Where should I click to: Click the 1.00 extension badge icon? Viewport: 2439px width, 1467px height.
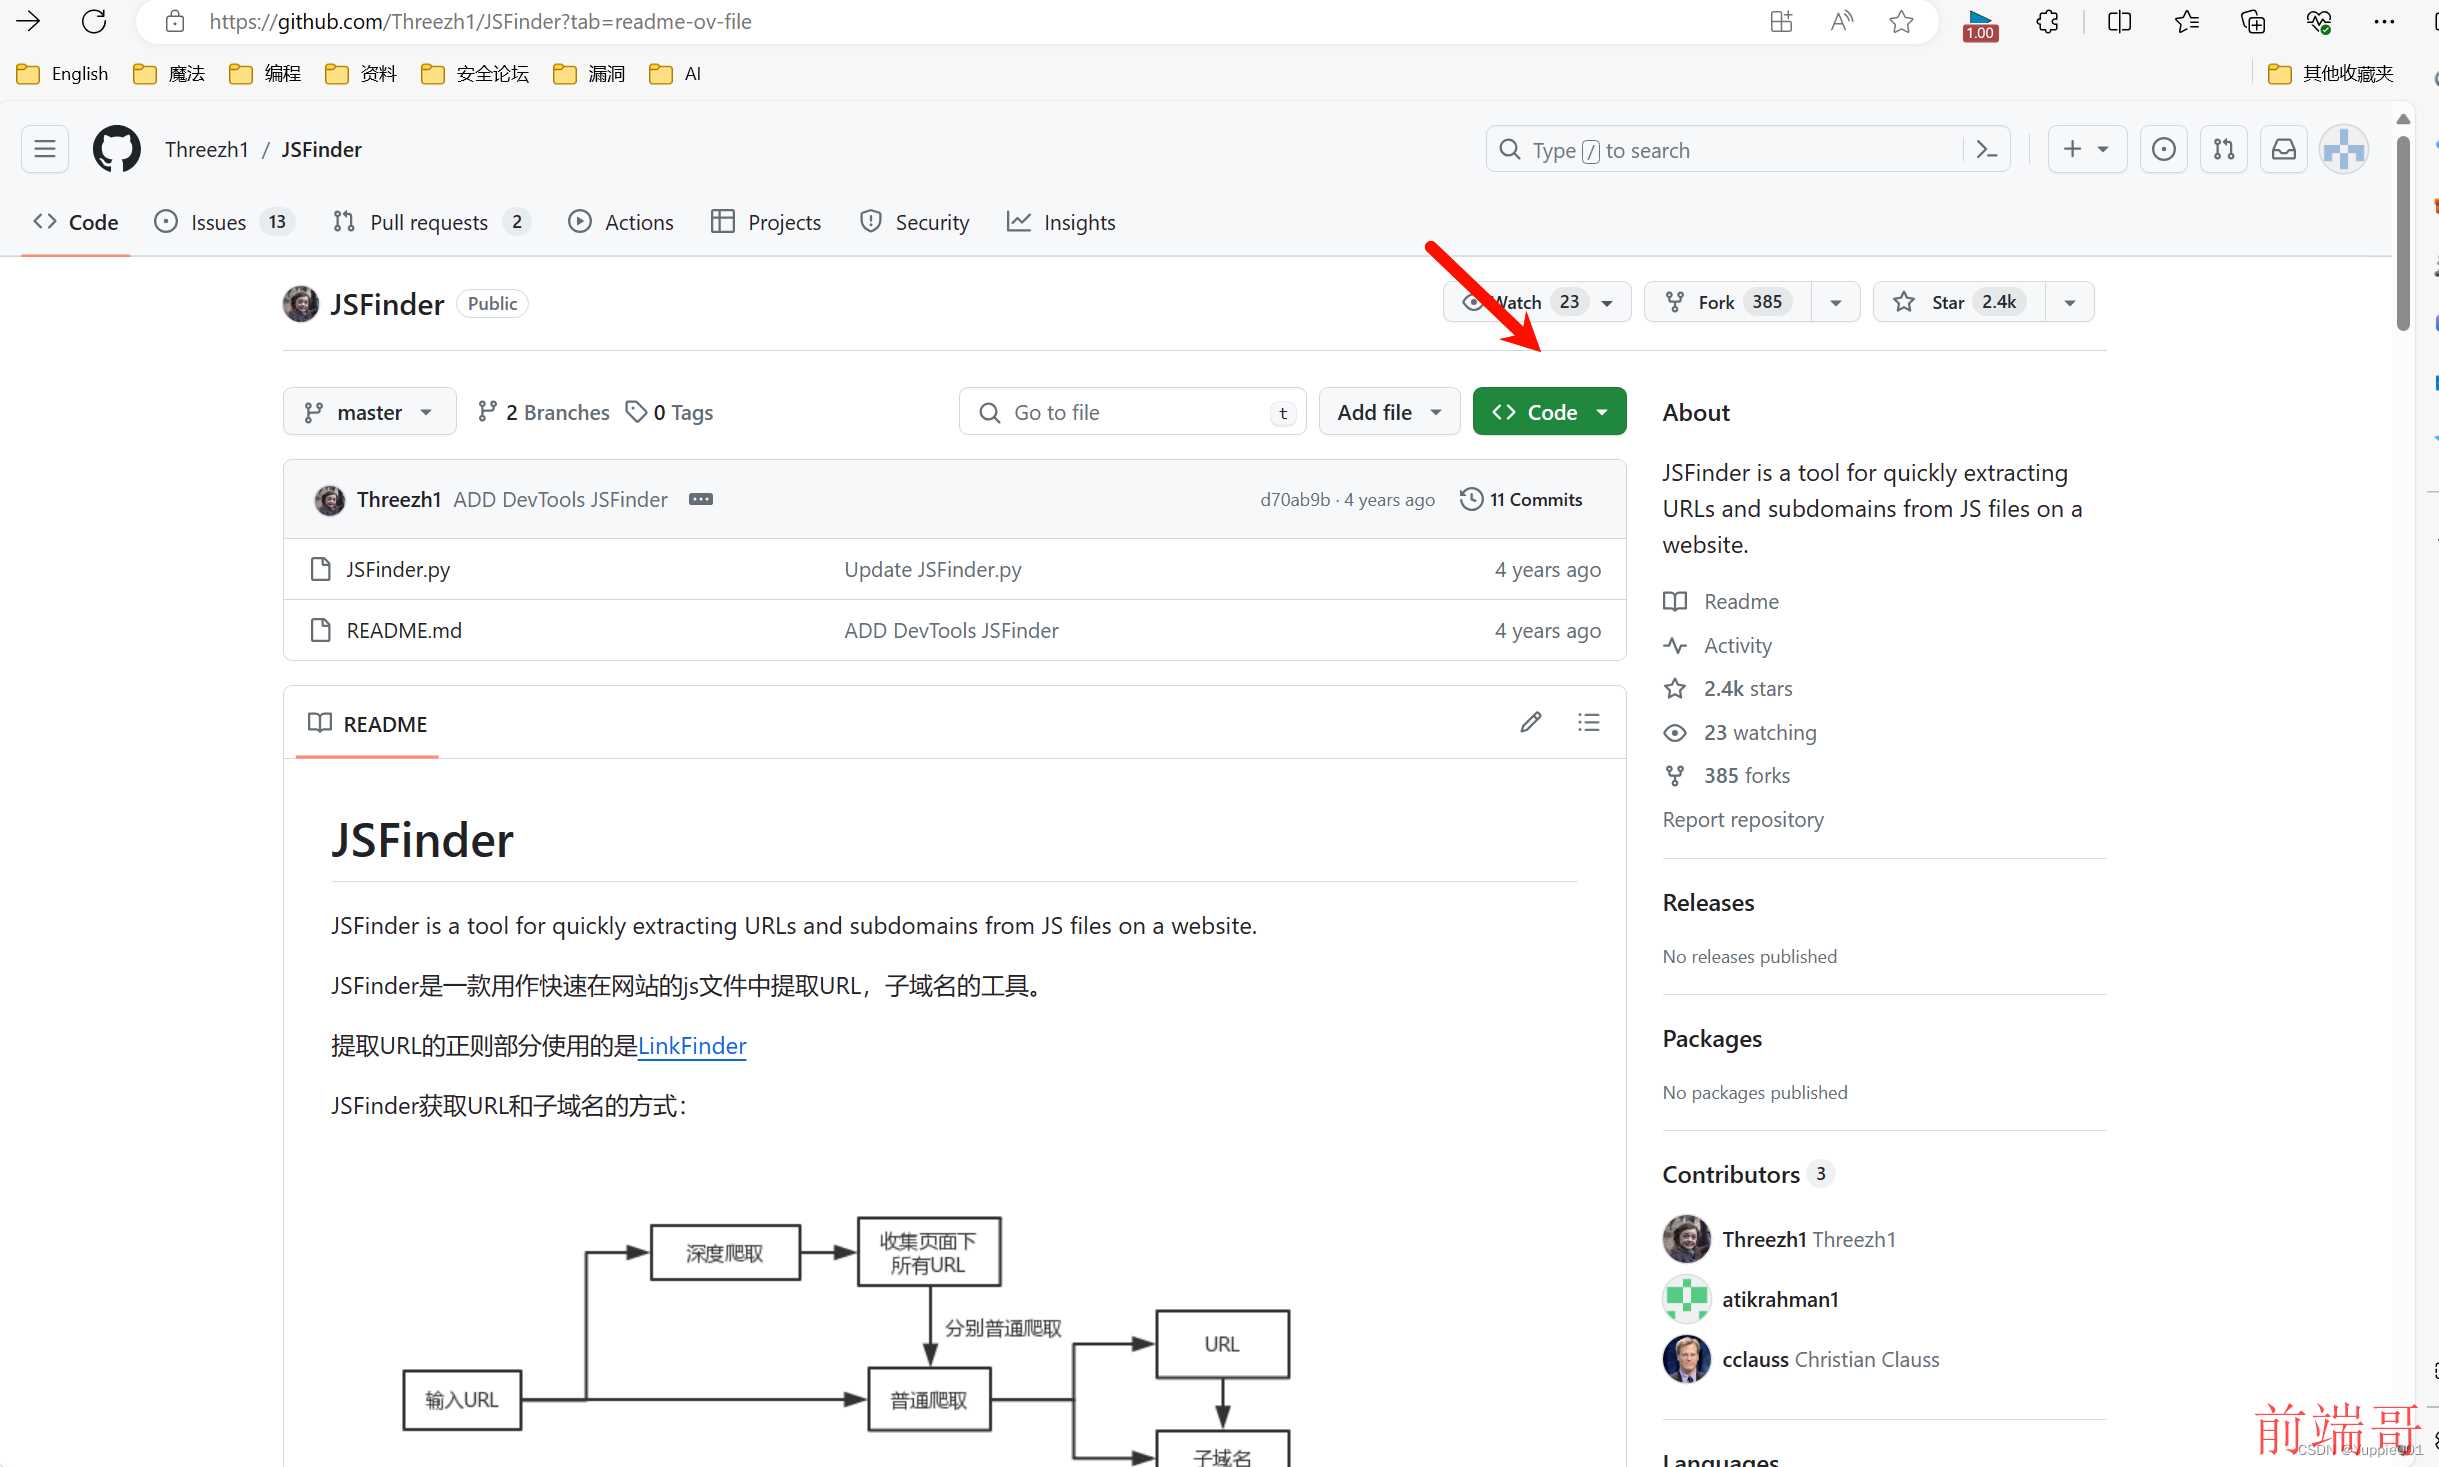[x=1980, y=24]
